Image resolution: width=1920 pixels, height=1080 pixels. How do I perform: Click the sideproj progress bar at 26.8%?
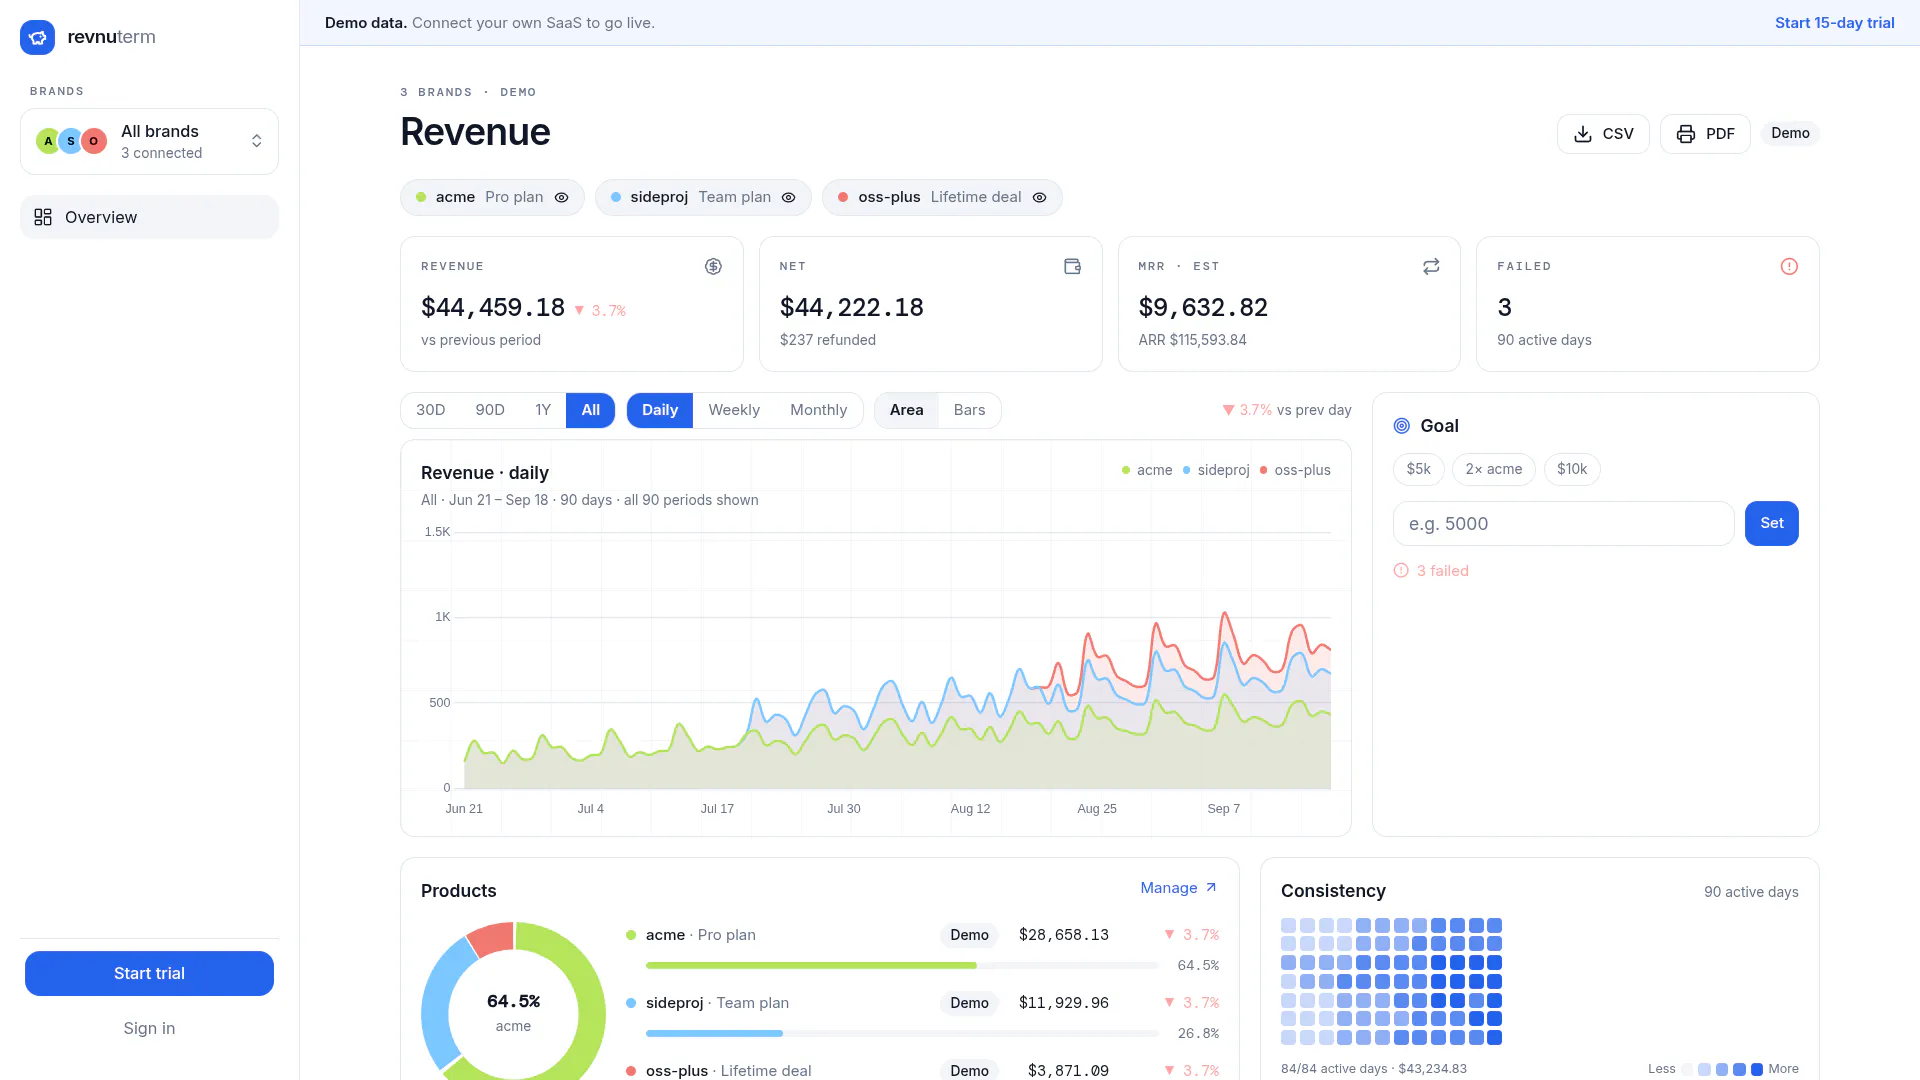click(902, 1033)
